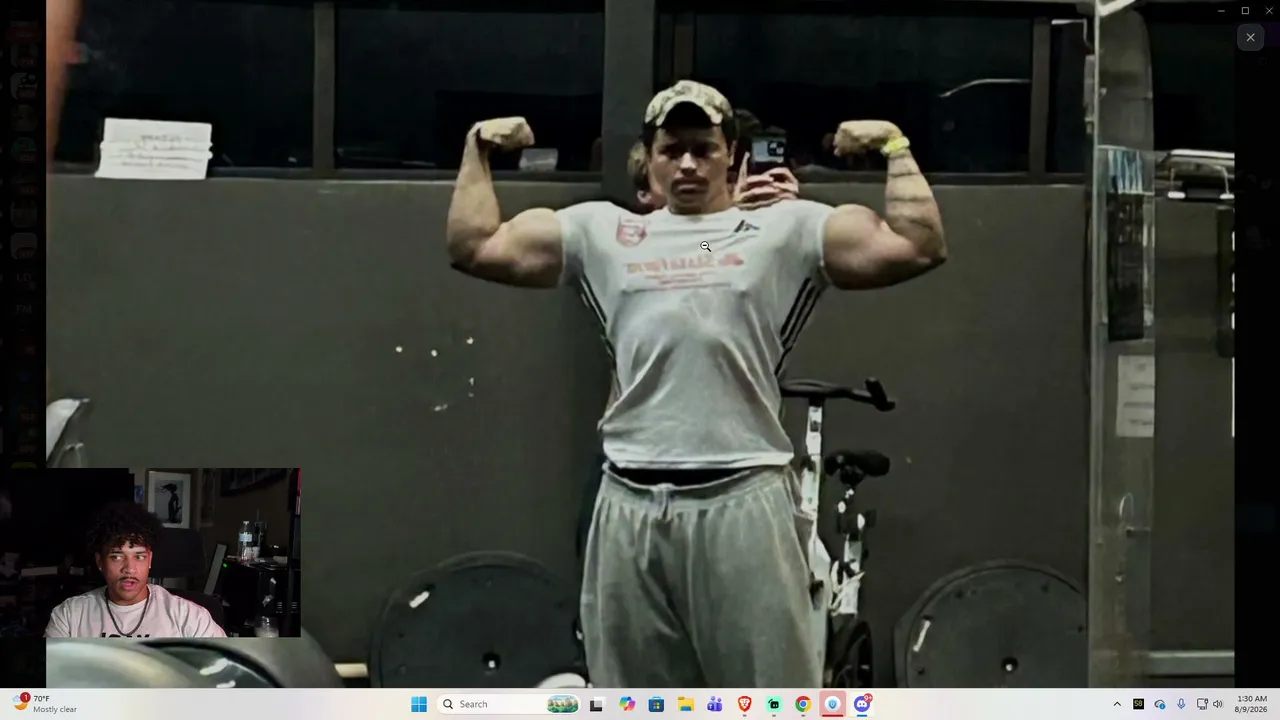Open OneDrive cloud status in the tray
The image size is (1280, 720).
pyautogui.click(x=1160, y=704)
